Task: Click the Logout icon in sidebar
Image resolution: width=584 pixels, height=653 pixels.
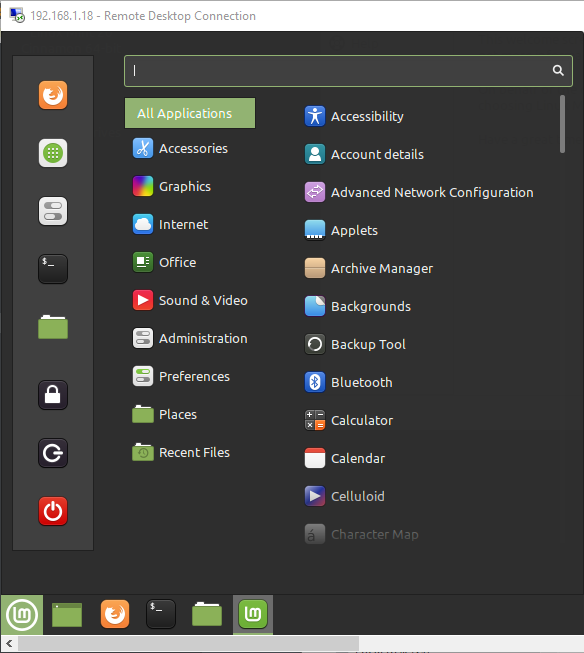Action: click(x=53, y=453)
